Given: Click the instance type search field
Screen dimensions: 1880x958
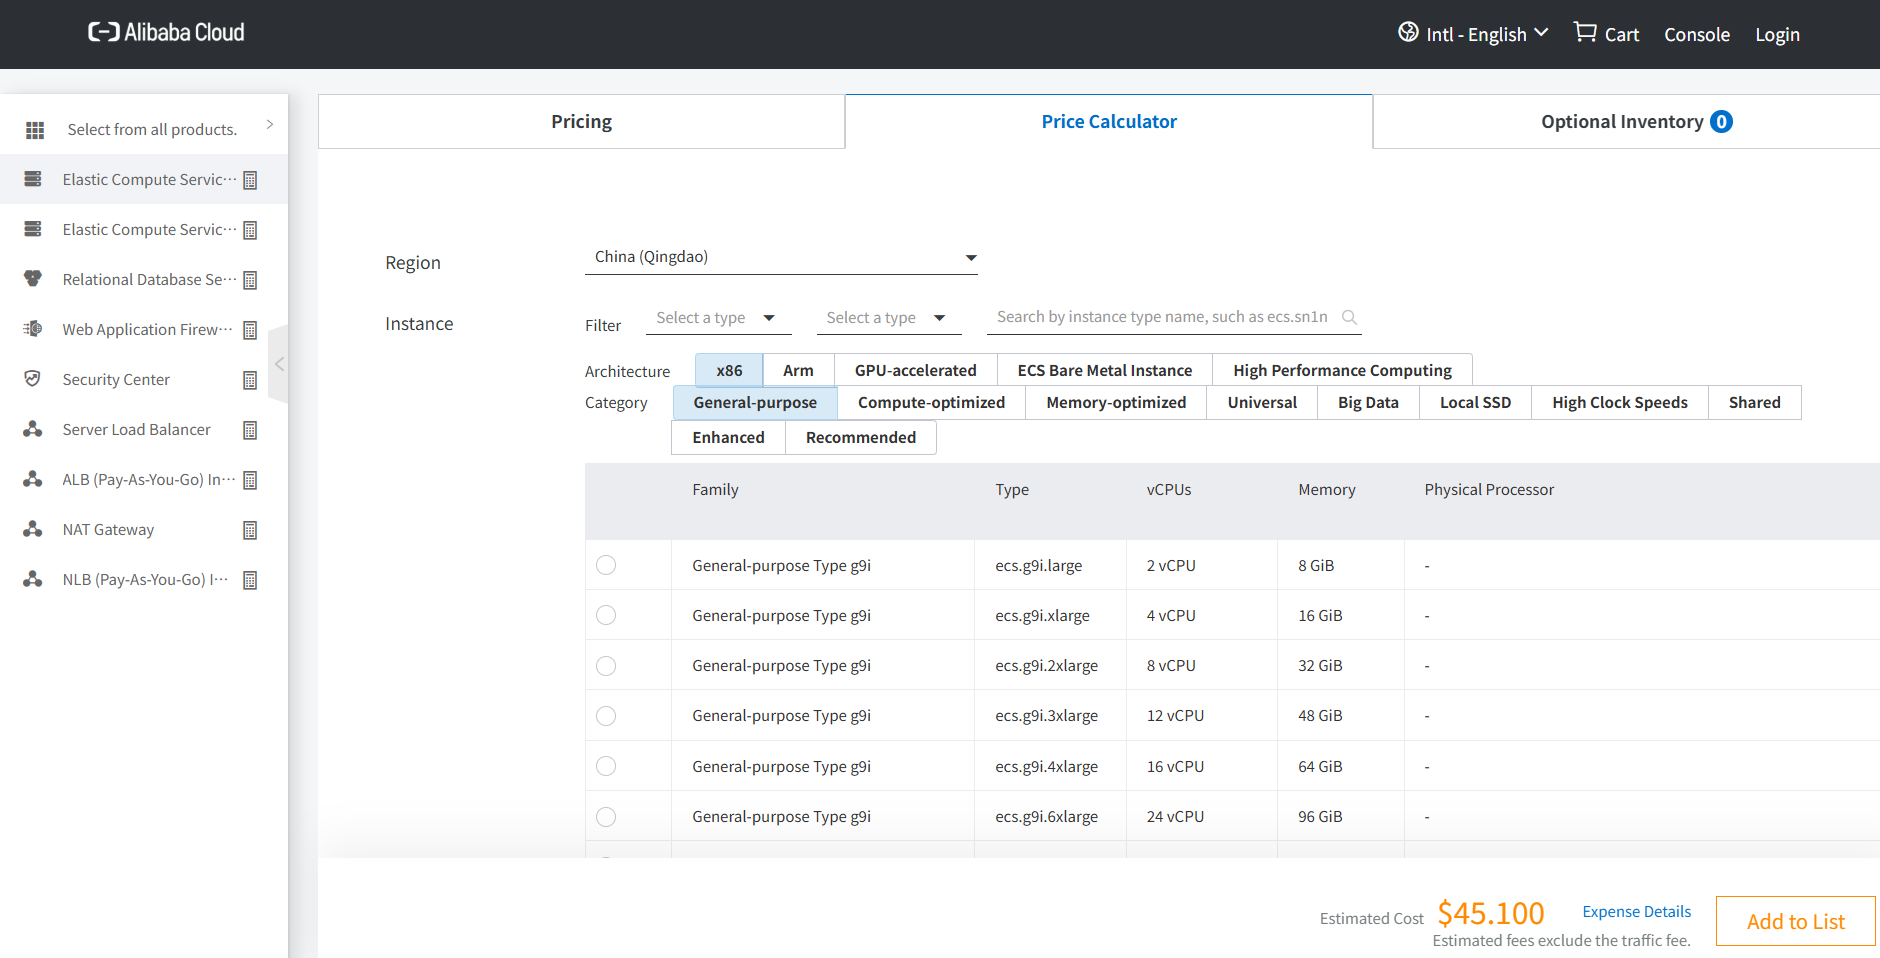Looking at the screenshot, I should pyautogui.click(x=1162, y=317).
